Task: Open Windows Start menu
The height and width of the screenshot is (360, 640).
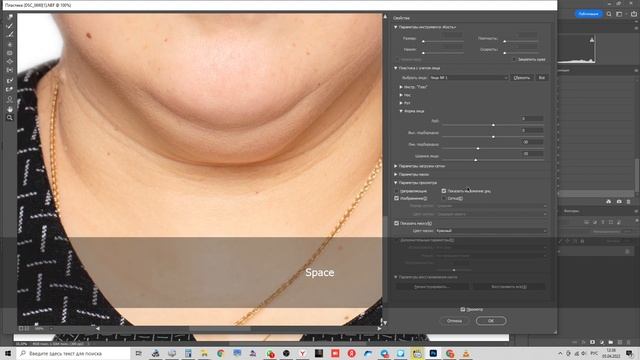Action: point(8,353)
